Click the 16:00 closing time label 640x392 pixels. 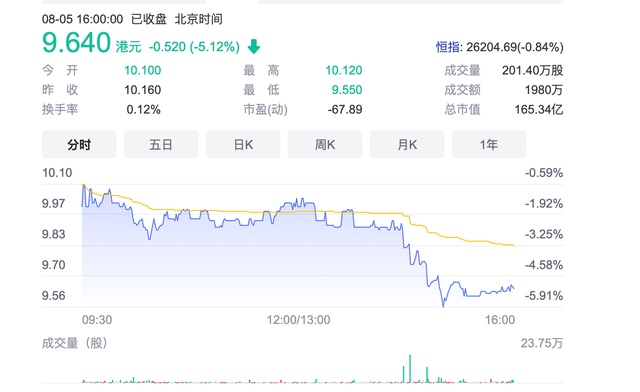point(500,320)
